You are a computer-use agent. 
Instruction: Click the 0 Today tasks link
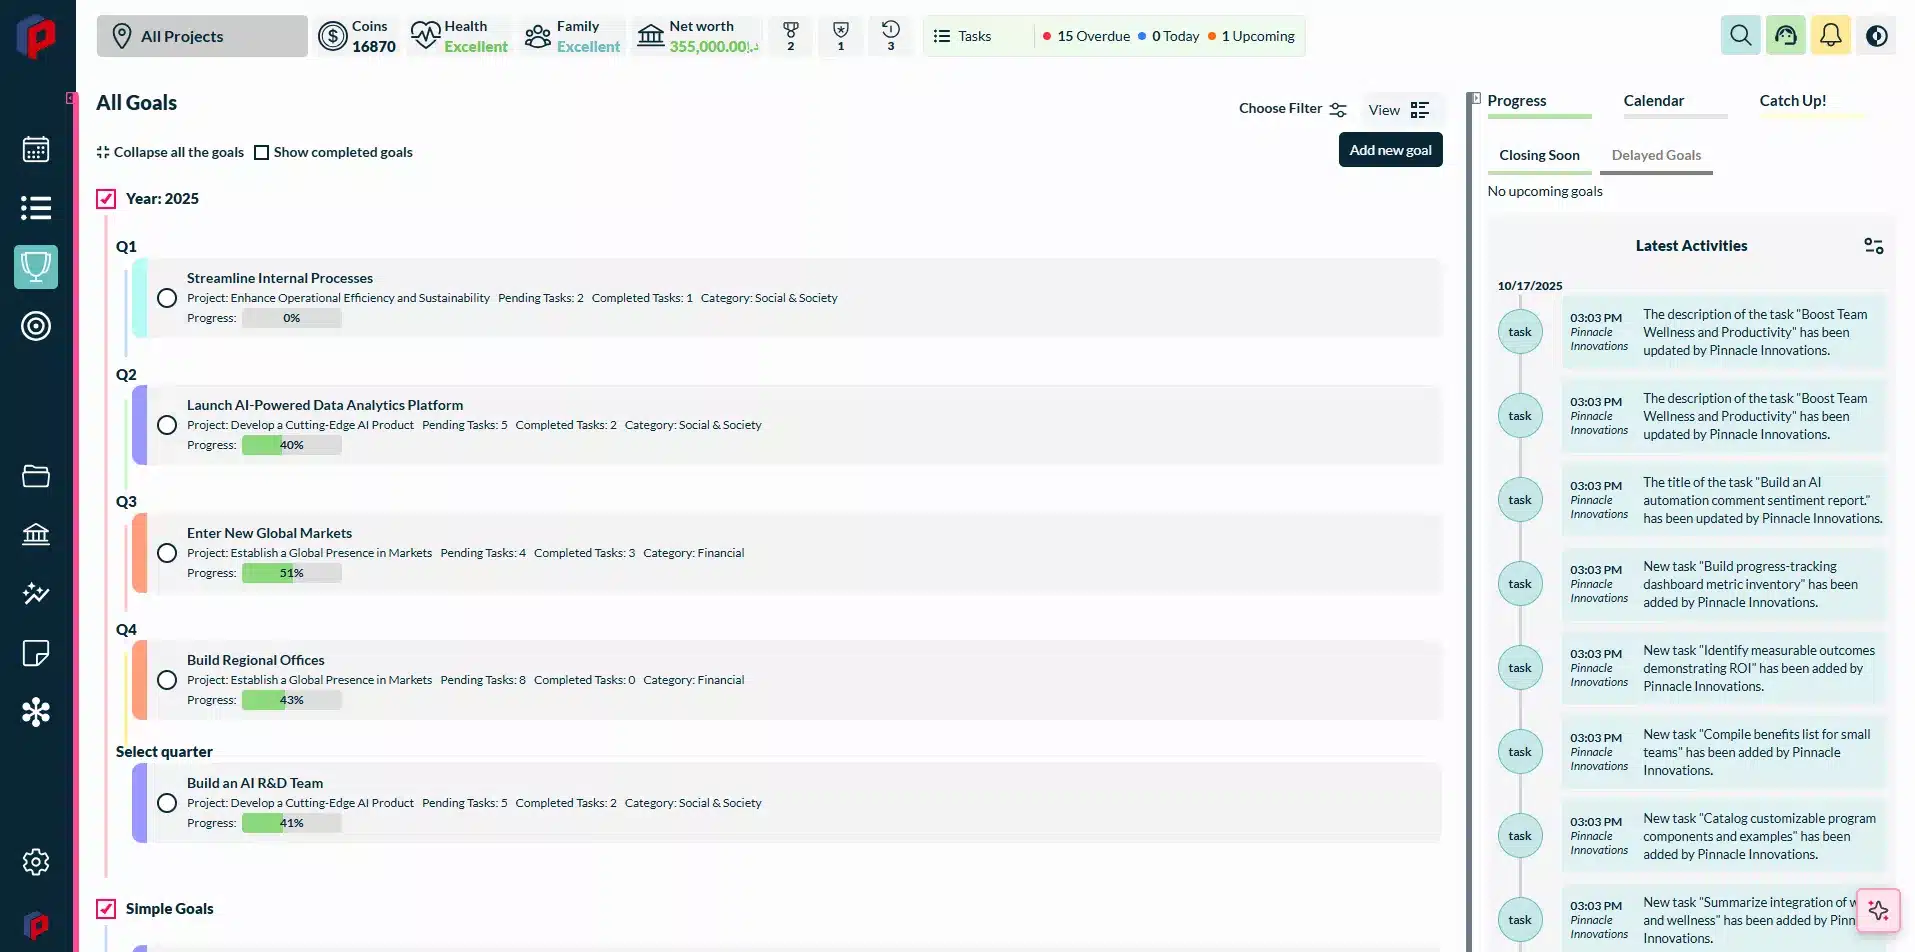tap(1168, 36)
